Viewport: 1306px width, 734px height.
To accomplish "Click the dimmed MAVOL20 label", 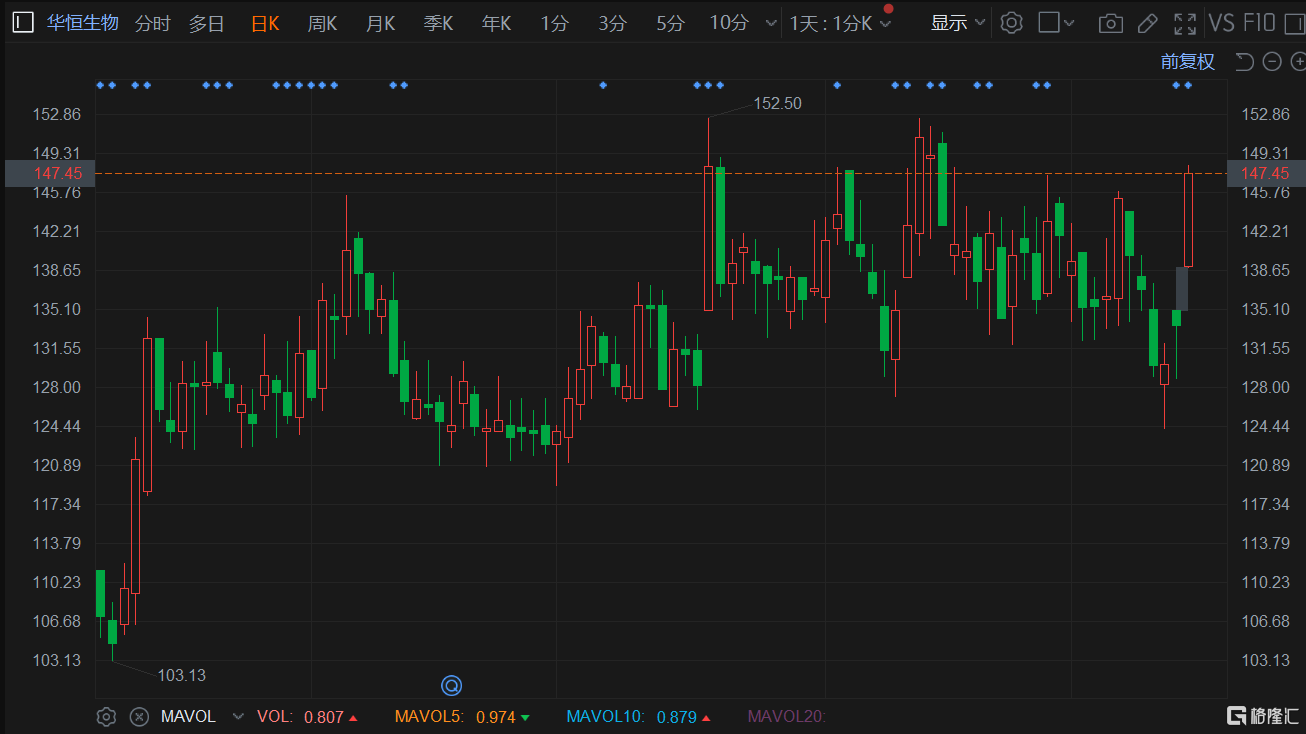I will click(x=787, y=716).
